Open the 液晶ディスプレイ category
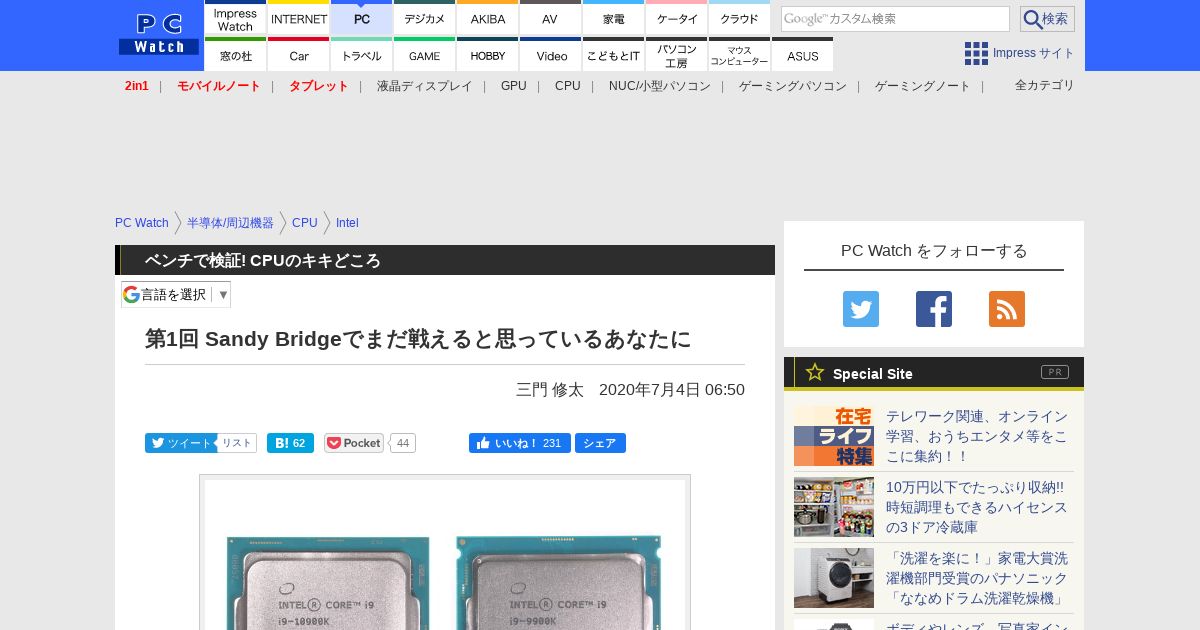The height and width of the screenshot is (630, 1200). 424,86
